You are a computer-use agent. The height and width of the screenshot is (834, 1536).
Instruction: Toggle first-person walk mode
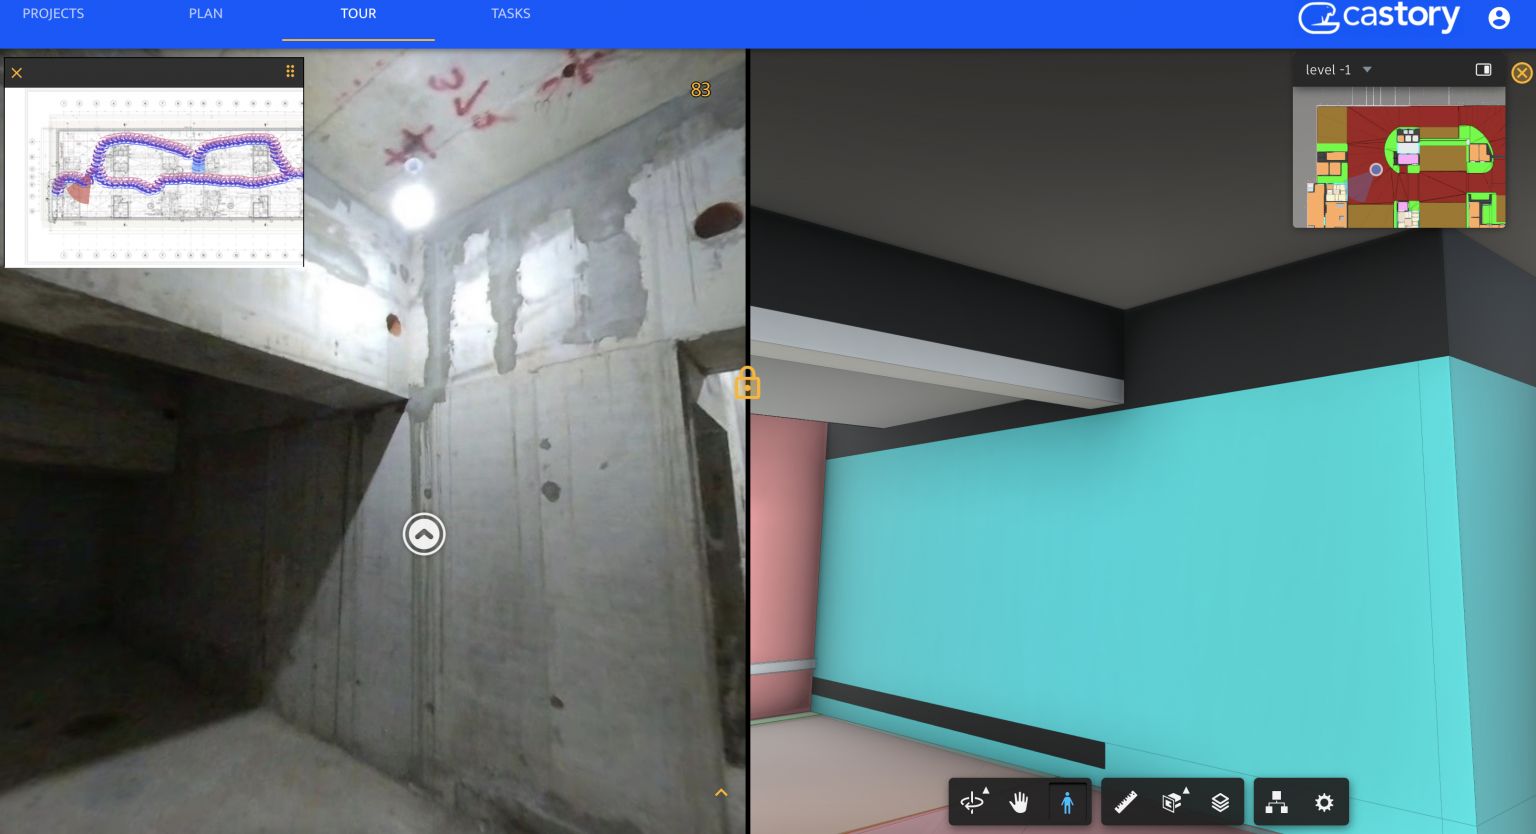(1067, 802)
